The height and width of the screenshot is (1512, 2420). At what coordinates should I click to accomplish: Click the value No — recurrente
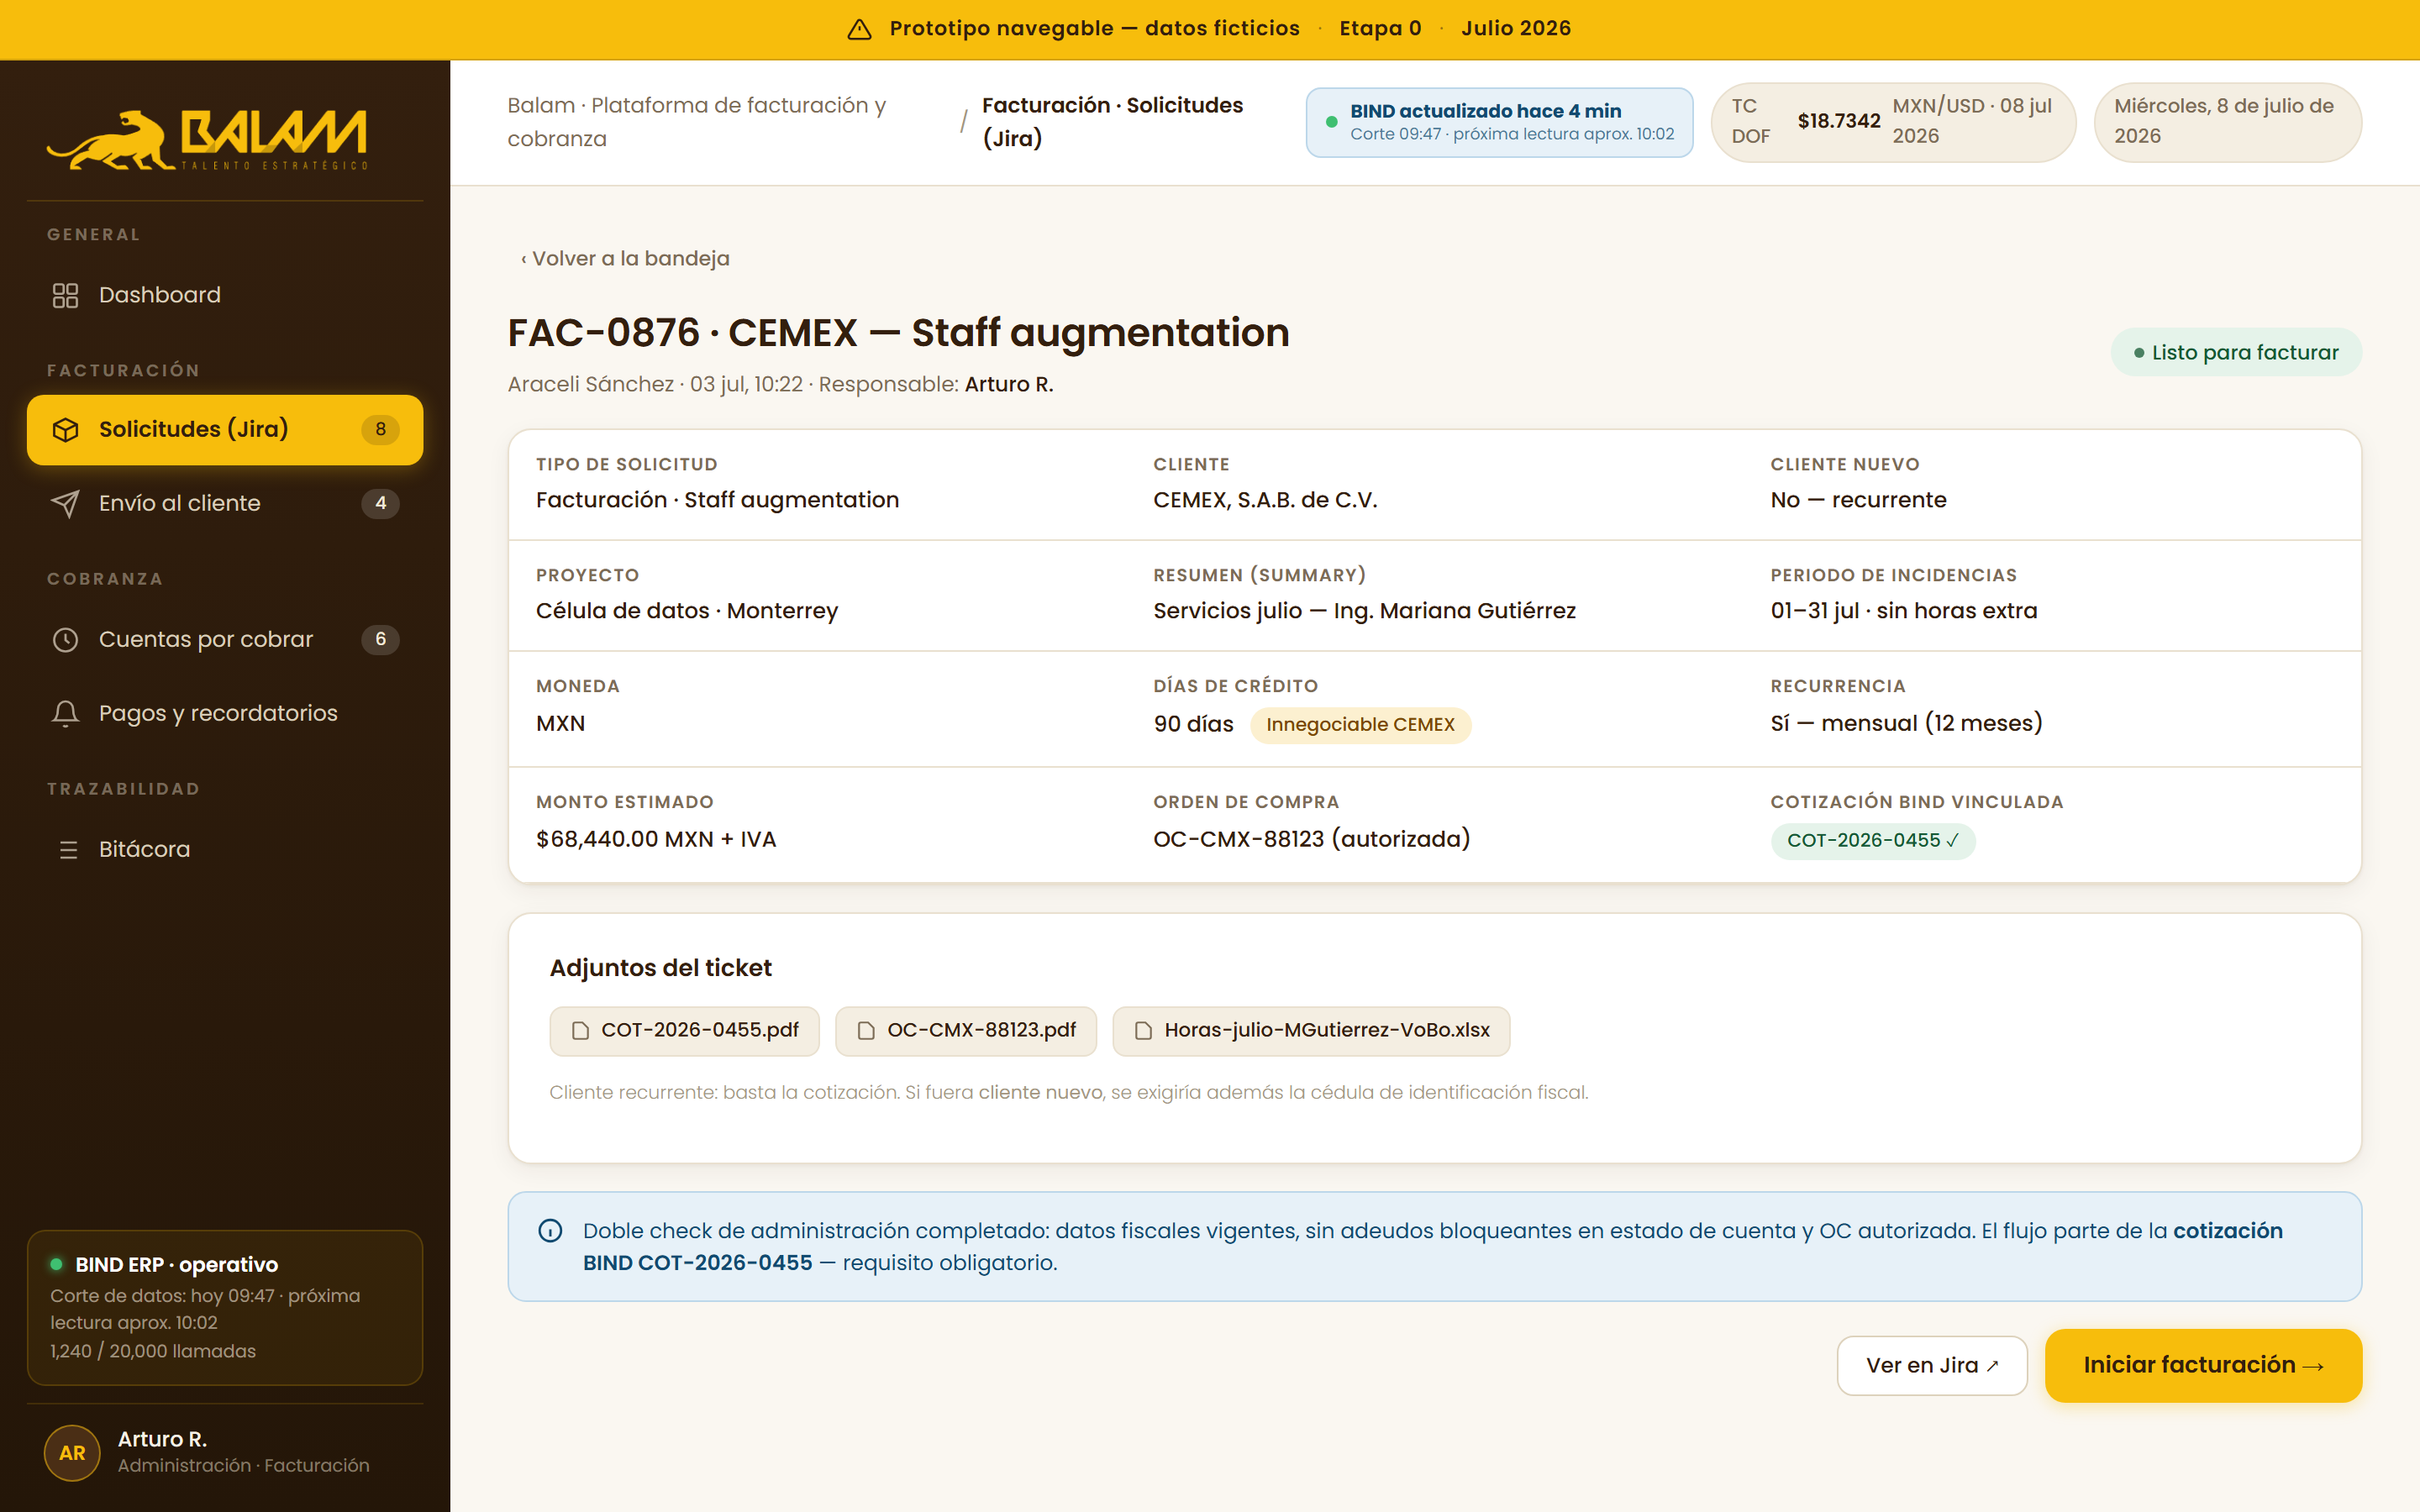point(1858,500)
